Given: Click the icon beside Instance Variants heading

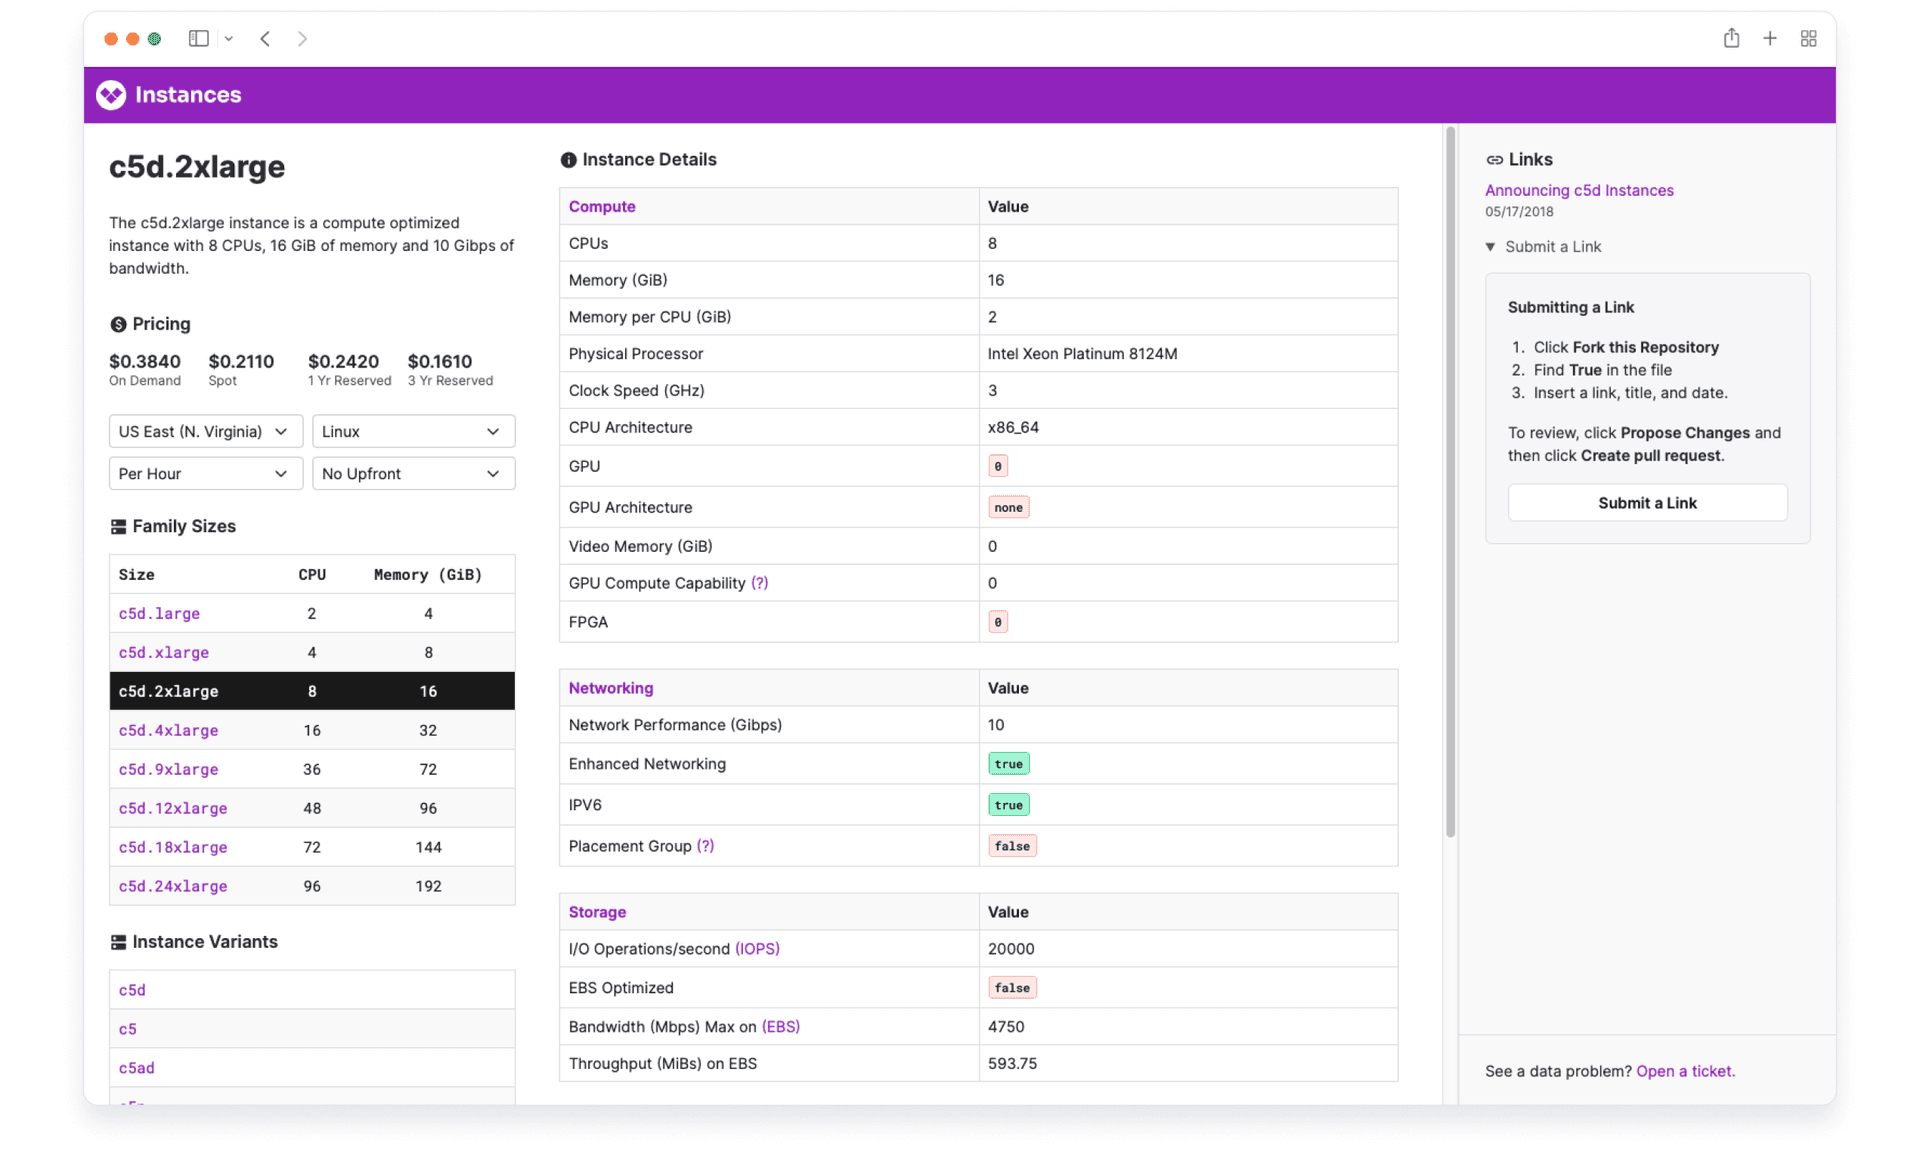Looking at the screenshot, I should click(x=119, y=941).
